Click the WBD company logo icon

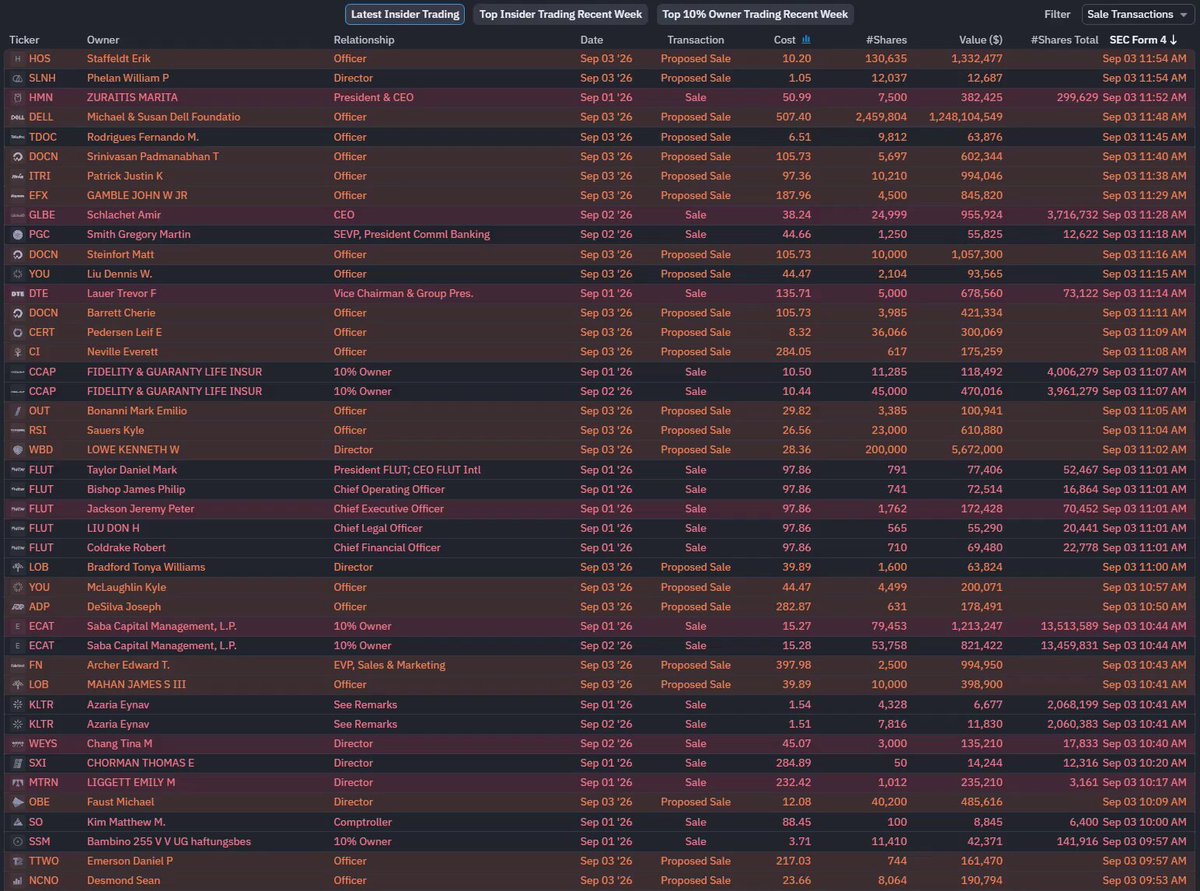tap(17, 450)
